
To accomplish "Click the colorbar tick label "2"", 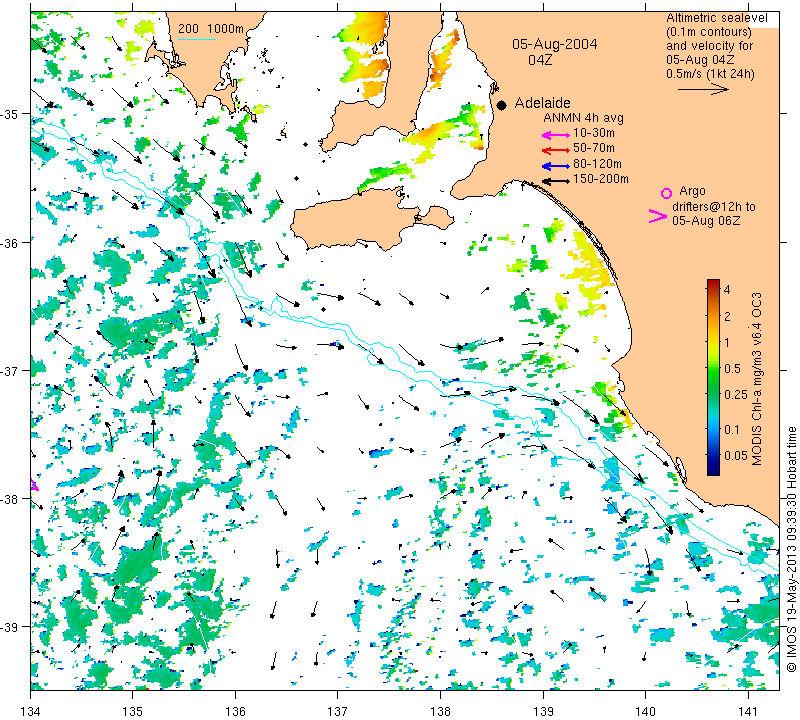I will (727, 316).
